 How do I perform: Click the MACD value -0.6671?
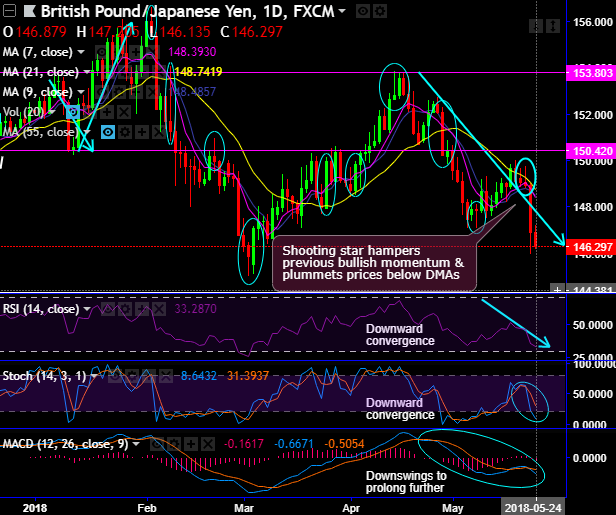[x=294, y=444]
